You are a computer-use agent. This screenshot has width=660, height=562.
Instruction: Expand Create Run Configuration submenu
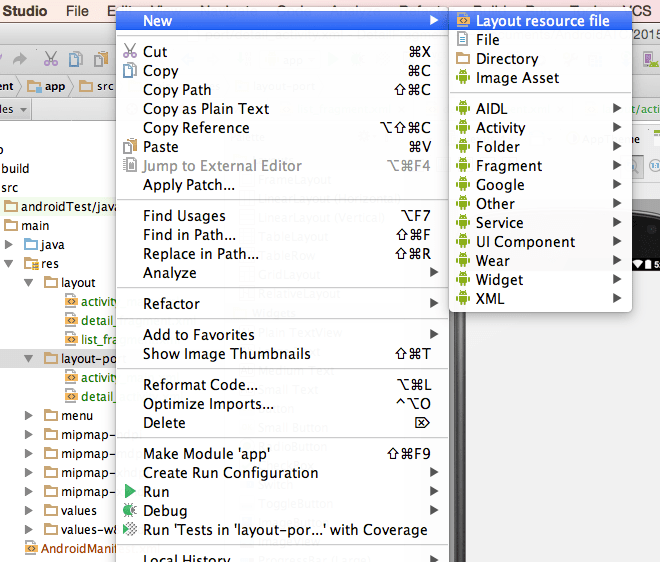point(282,472)
